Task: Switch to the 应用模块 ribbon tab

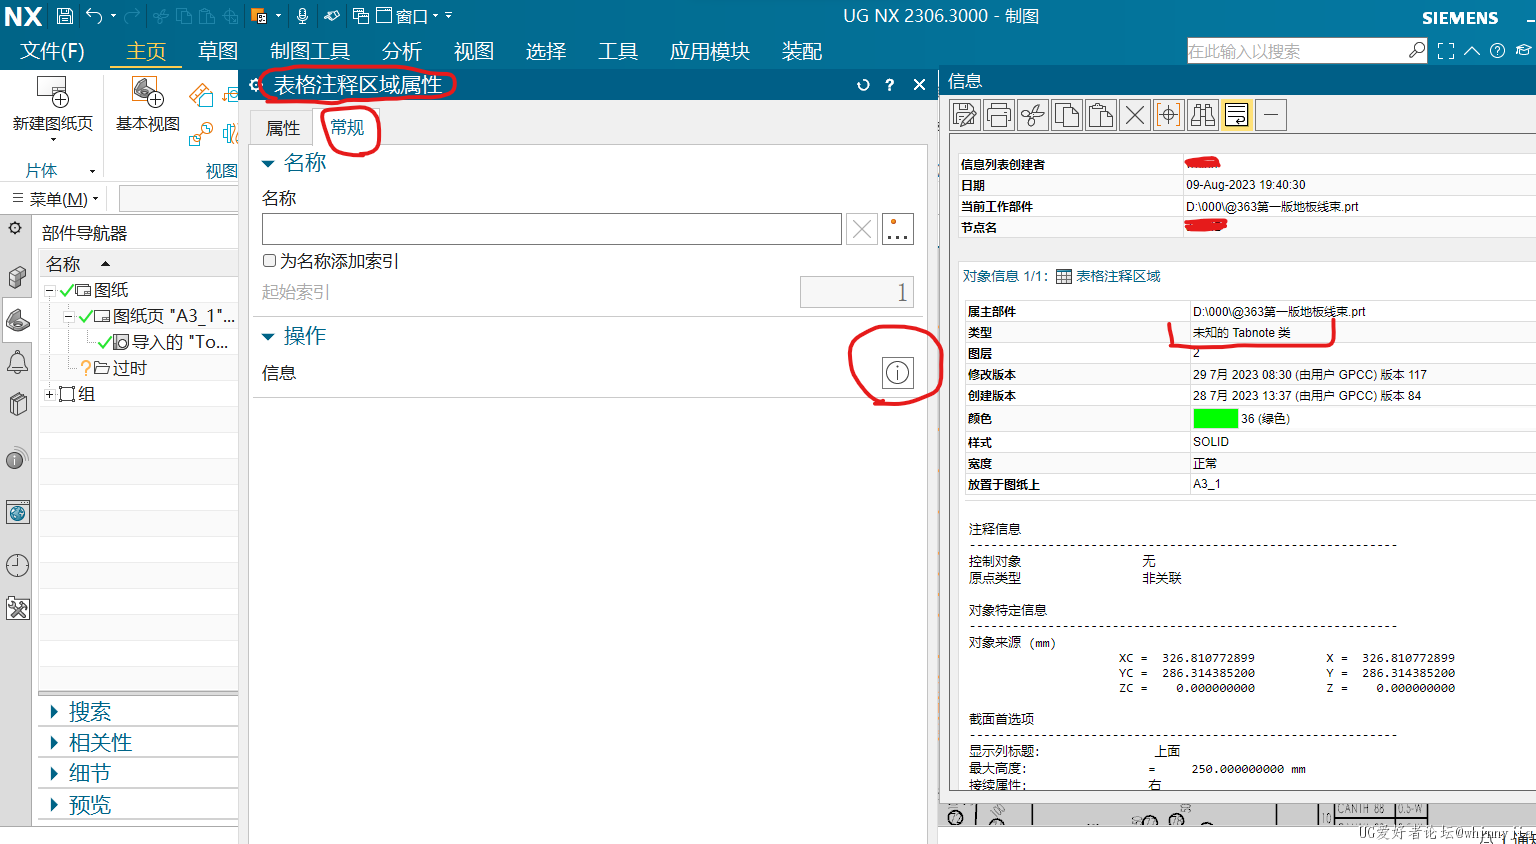Action: click(710, 51)
